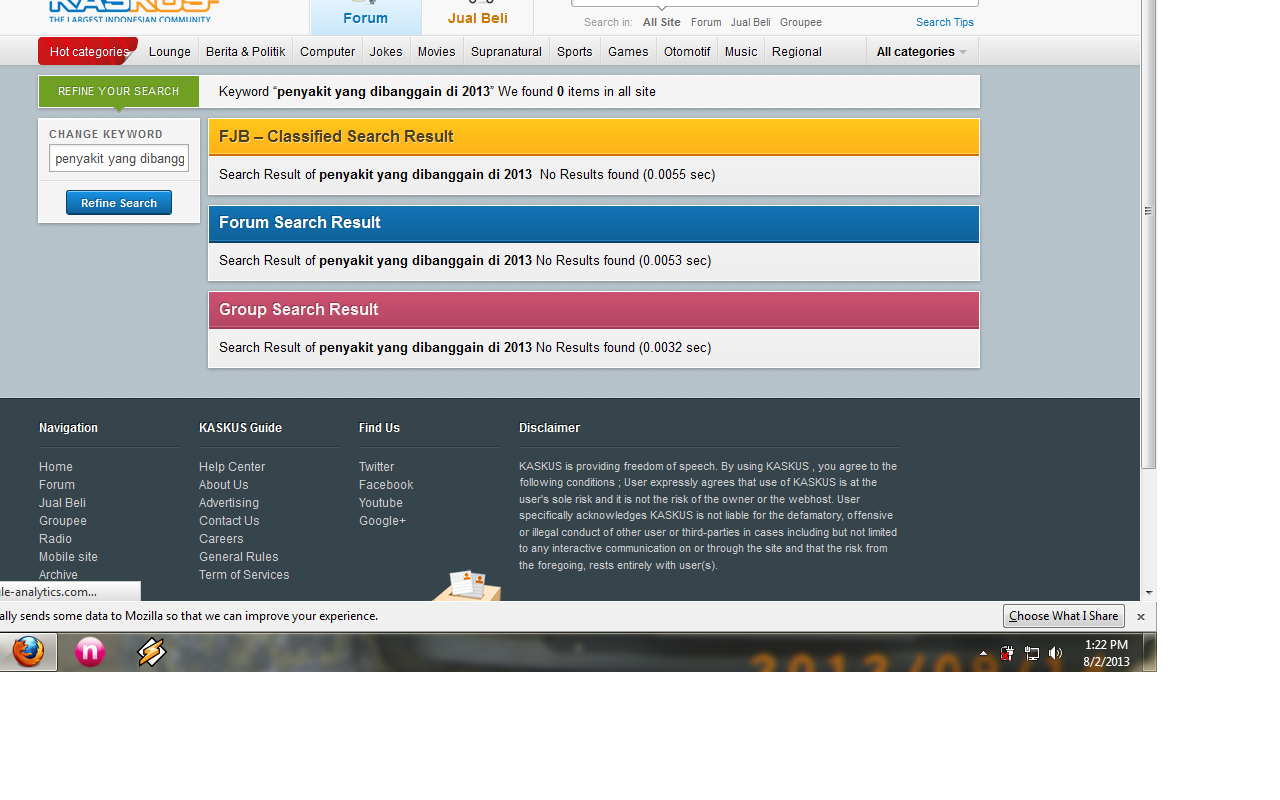Image resolution: width=1280 pixels, height=800 pixels.
Task: Open the Careers link
Action: (x=221, y=539)
